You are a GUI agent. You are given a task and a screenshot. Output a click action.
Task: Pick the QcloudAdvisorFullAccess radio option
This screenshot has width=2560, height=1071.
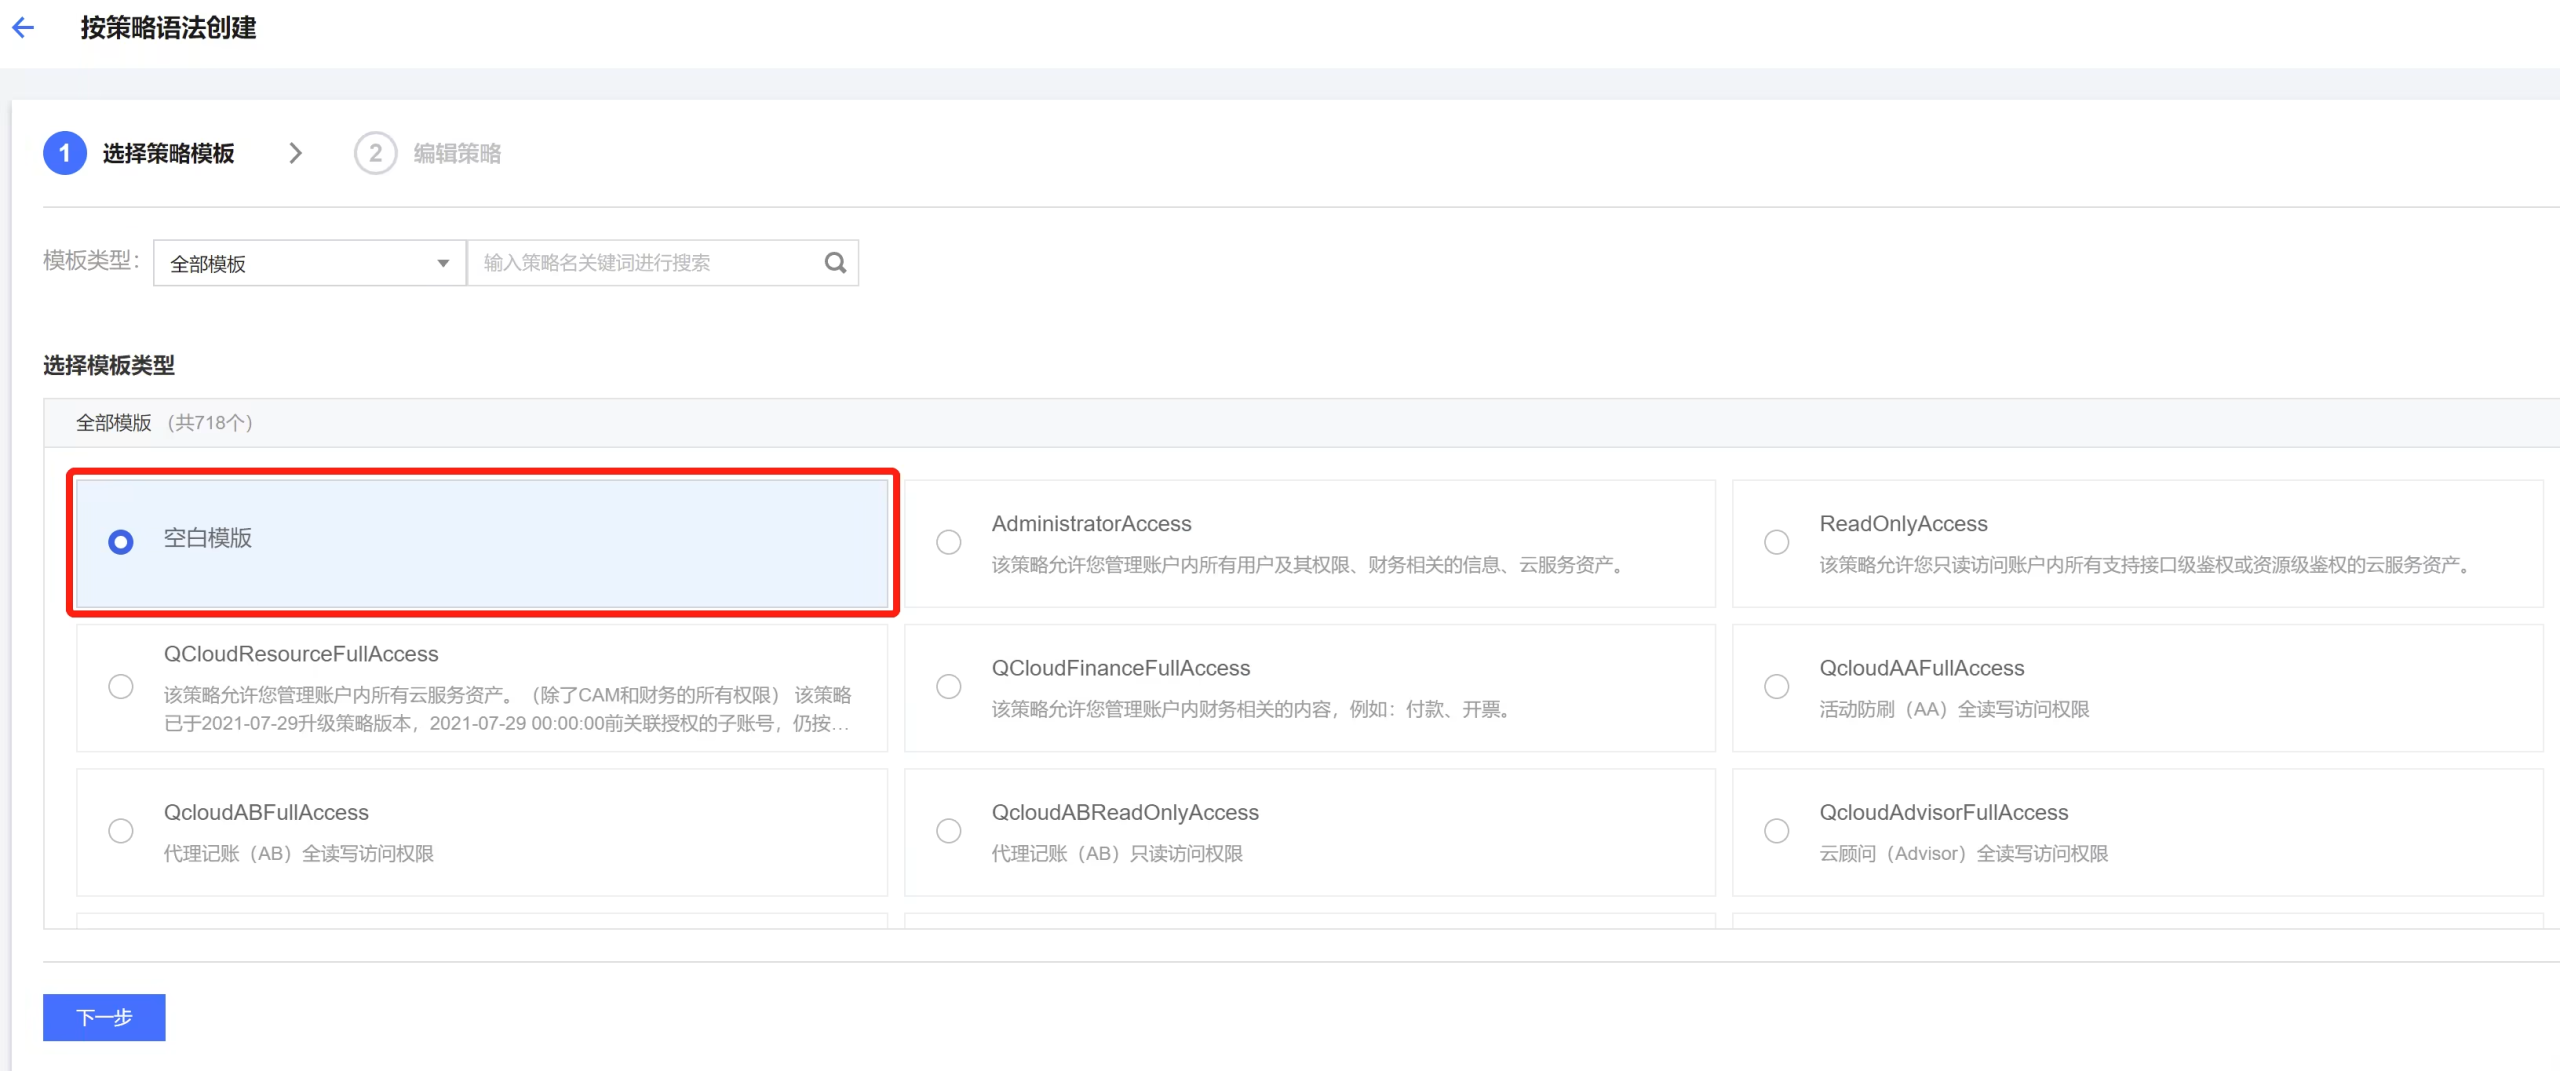click(1776, 831)
